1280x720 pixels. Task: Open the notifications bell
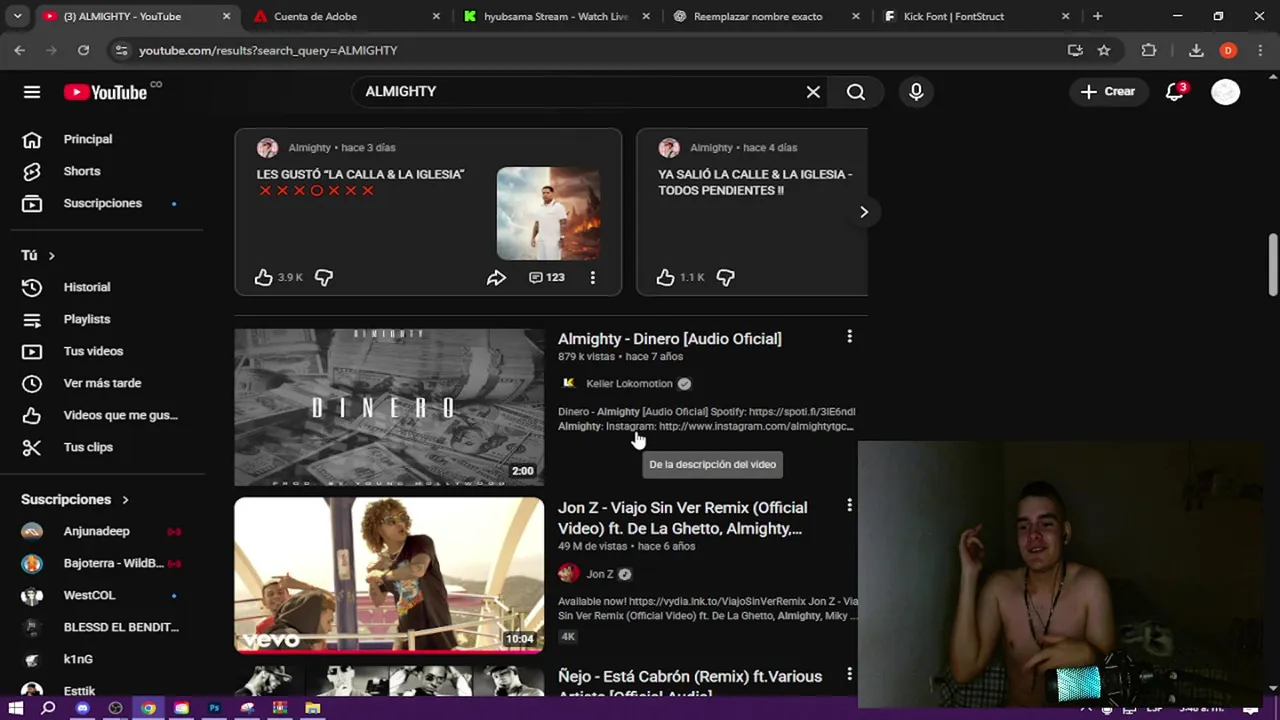(x=1175, y=92)
